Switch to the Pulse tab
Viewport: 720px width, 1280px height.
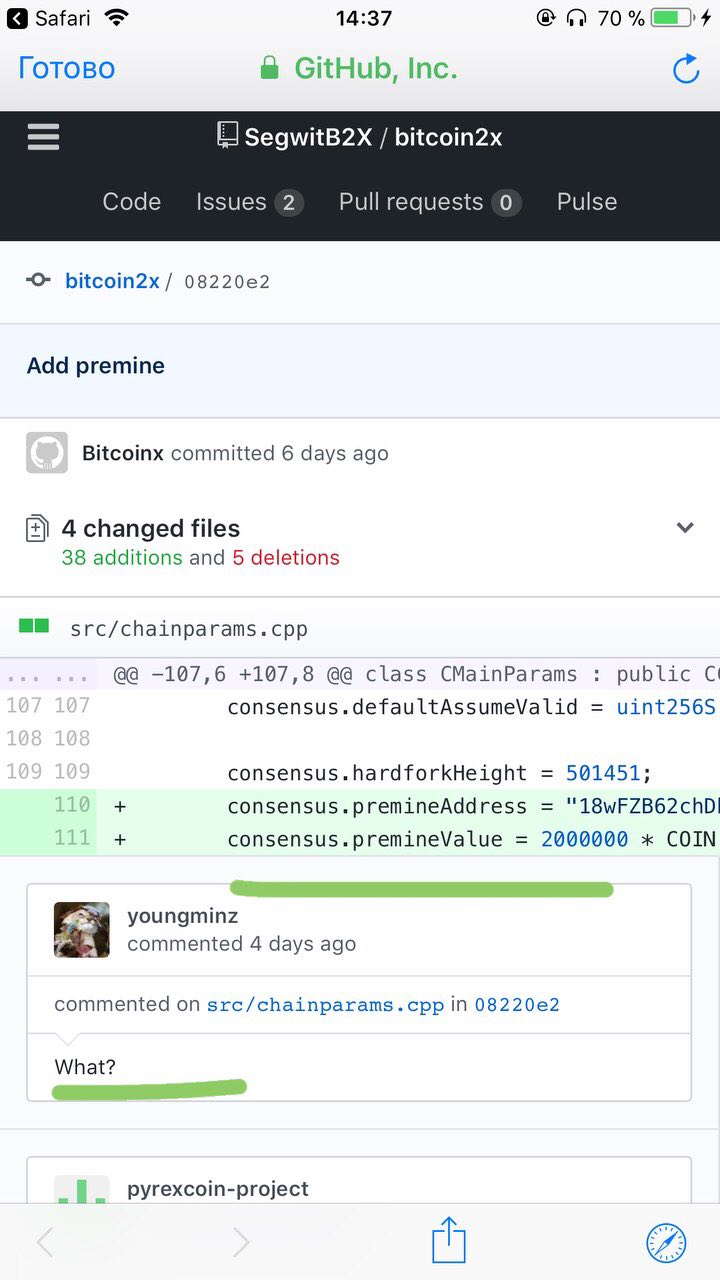586,202
